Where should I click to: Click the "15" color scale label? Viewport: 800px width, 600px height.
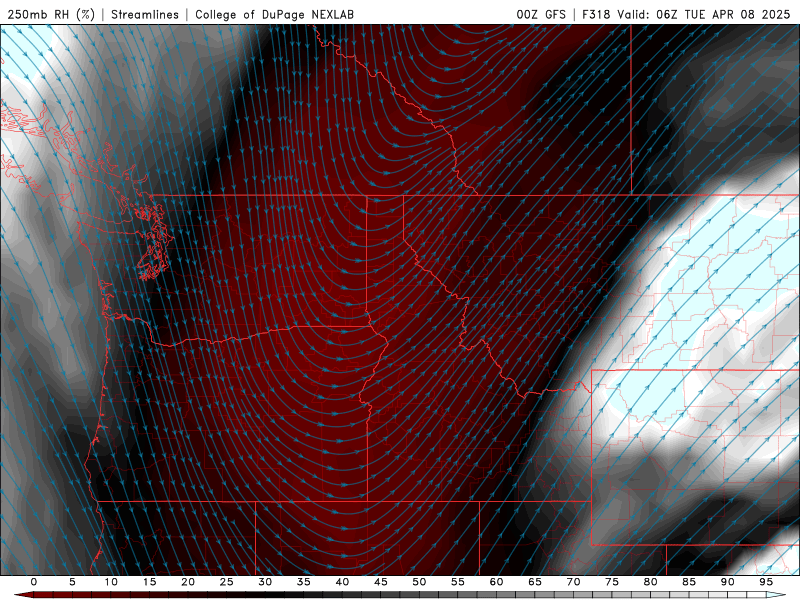(x=149, y=582)
